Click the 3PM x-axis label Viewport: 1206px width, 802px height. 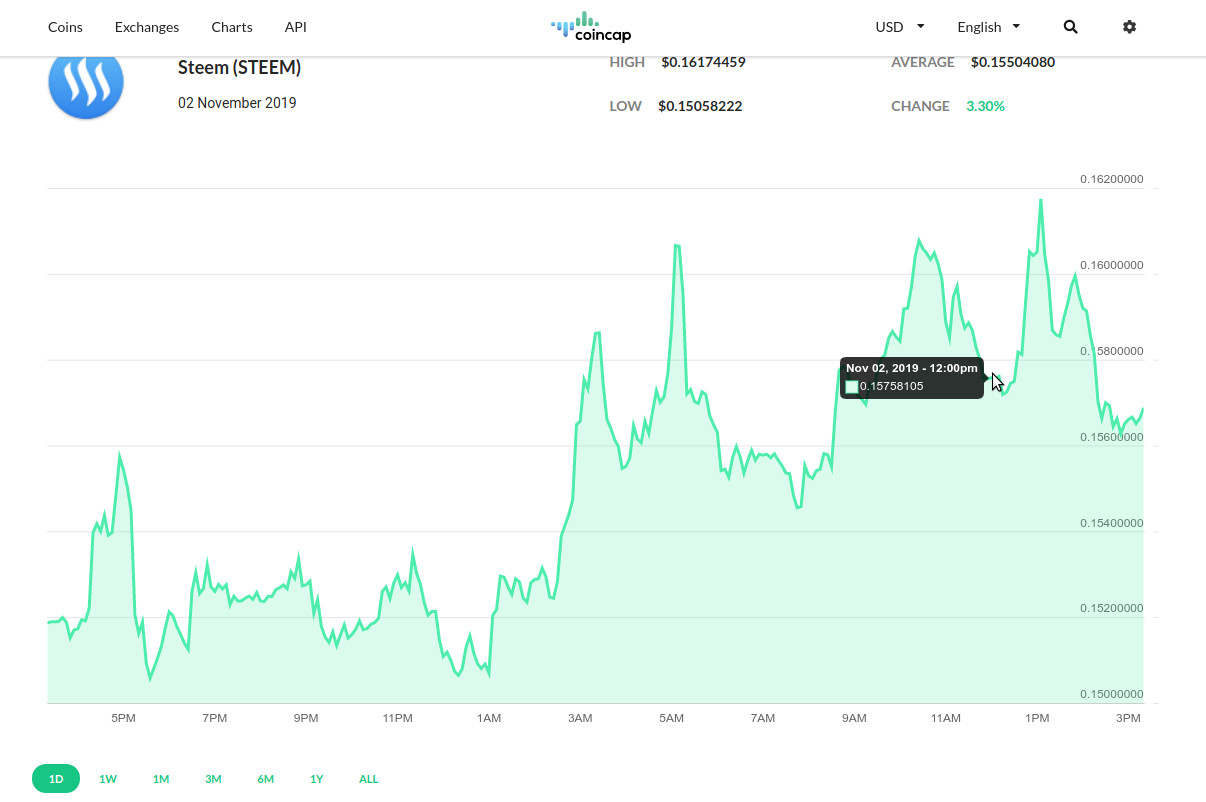(1129, 718)
